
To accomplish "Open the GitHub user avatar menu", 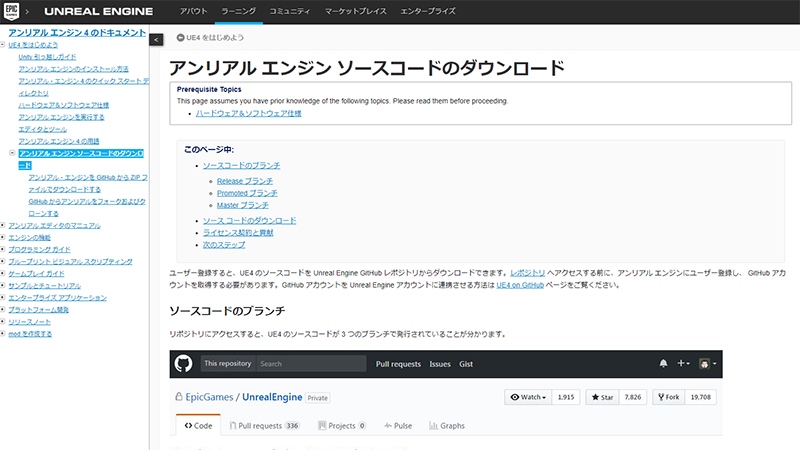I will coord(707,364).
